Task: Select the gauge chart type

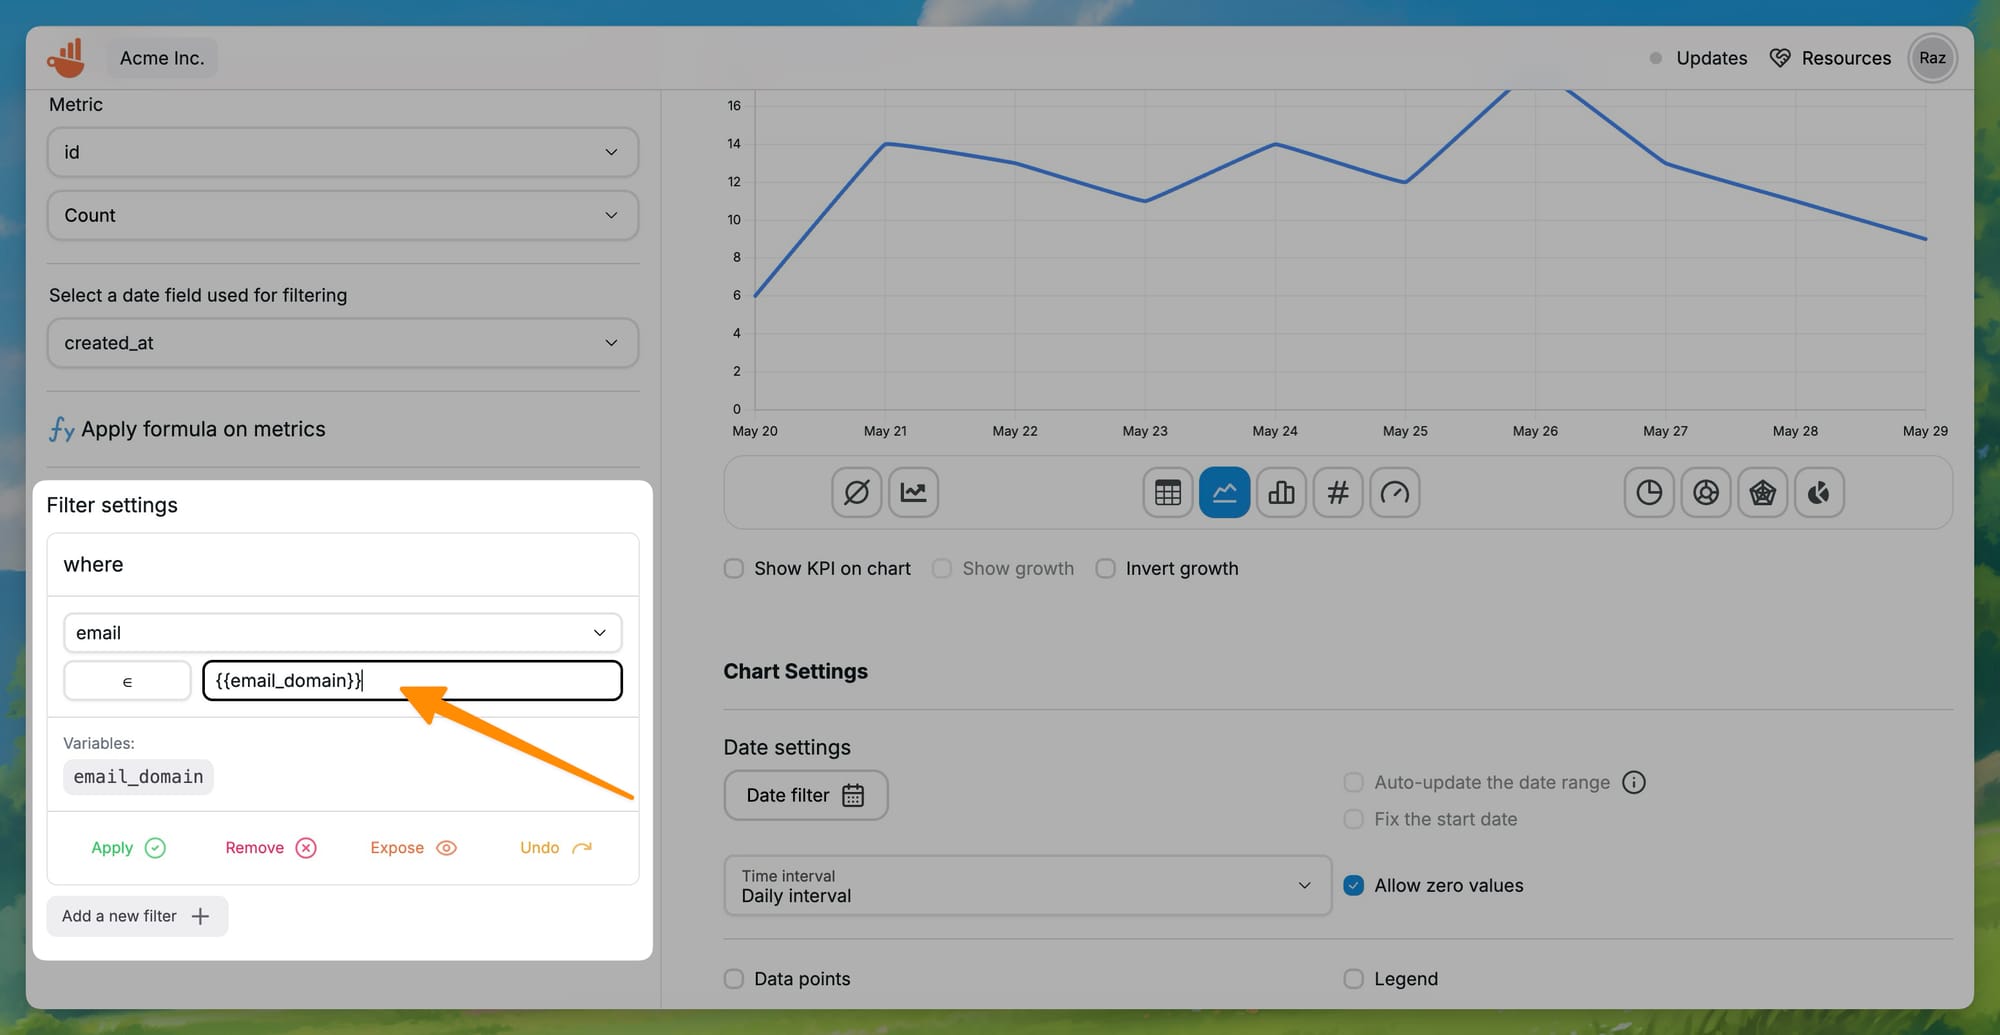Action: coord(1394,492)
